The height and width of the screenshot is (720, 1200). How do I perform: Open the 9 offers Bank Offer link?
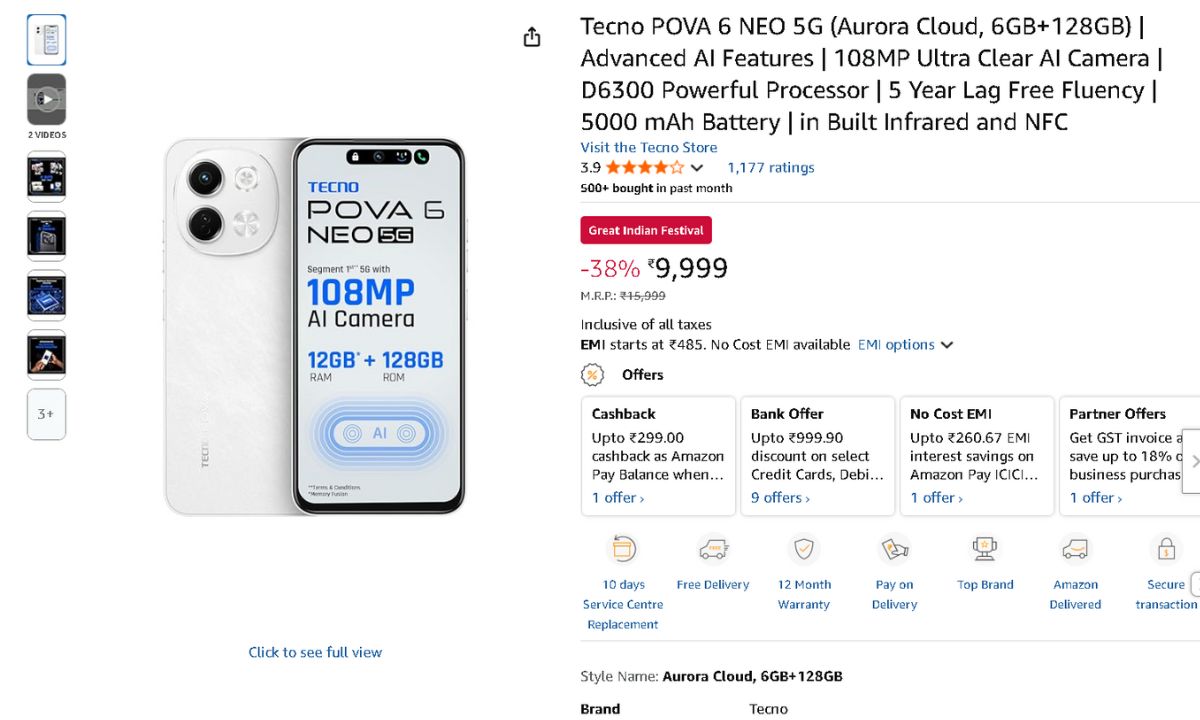[x=780, y=498]
